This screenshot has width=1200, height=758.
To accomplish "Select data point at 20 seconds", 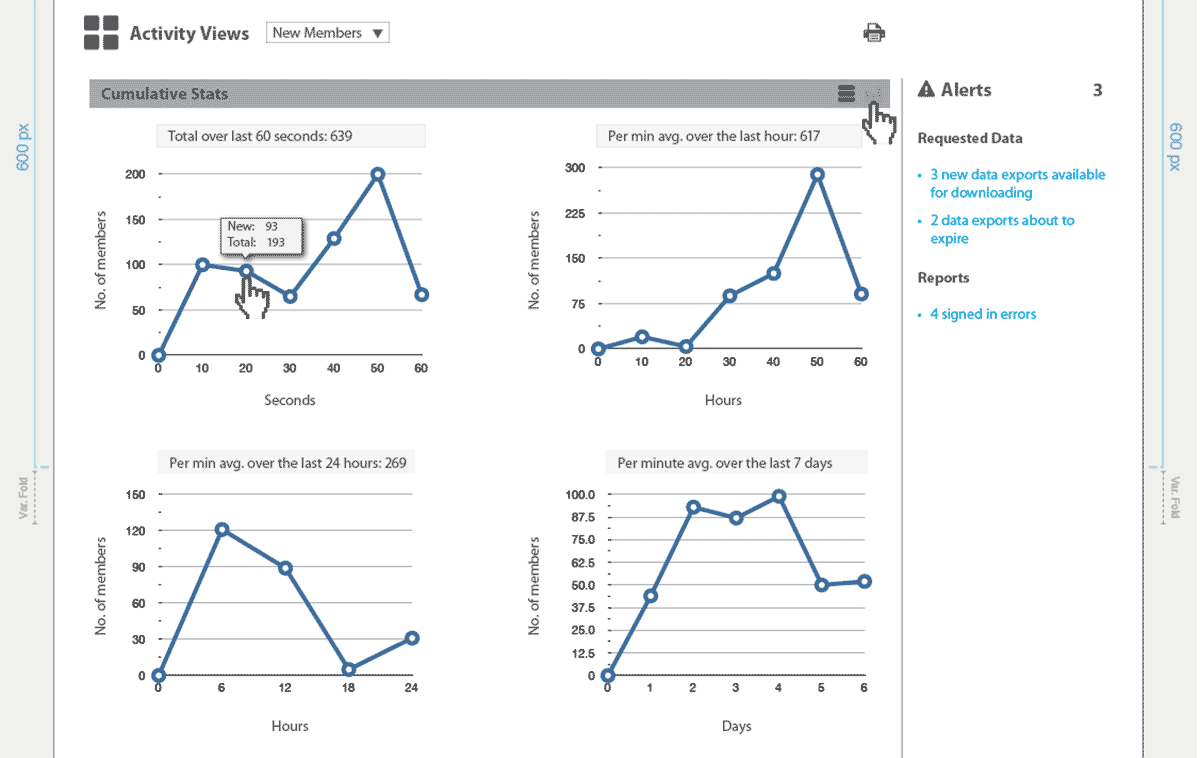I will click(x=246, y=271).
